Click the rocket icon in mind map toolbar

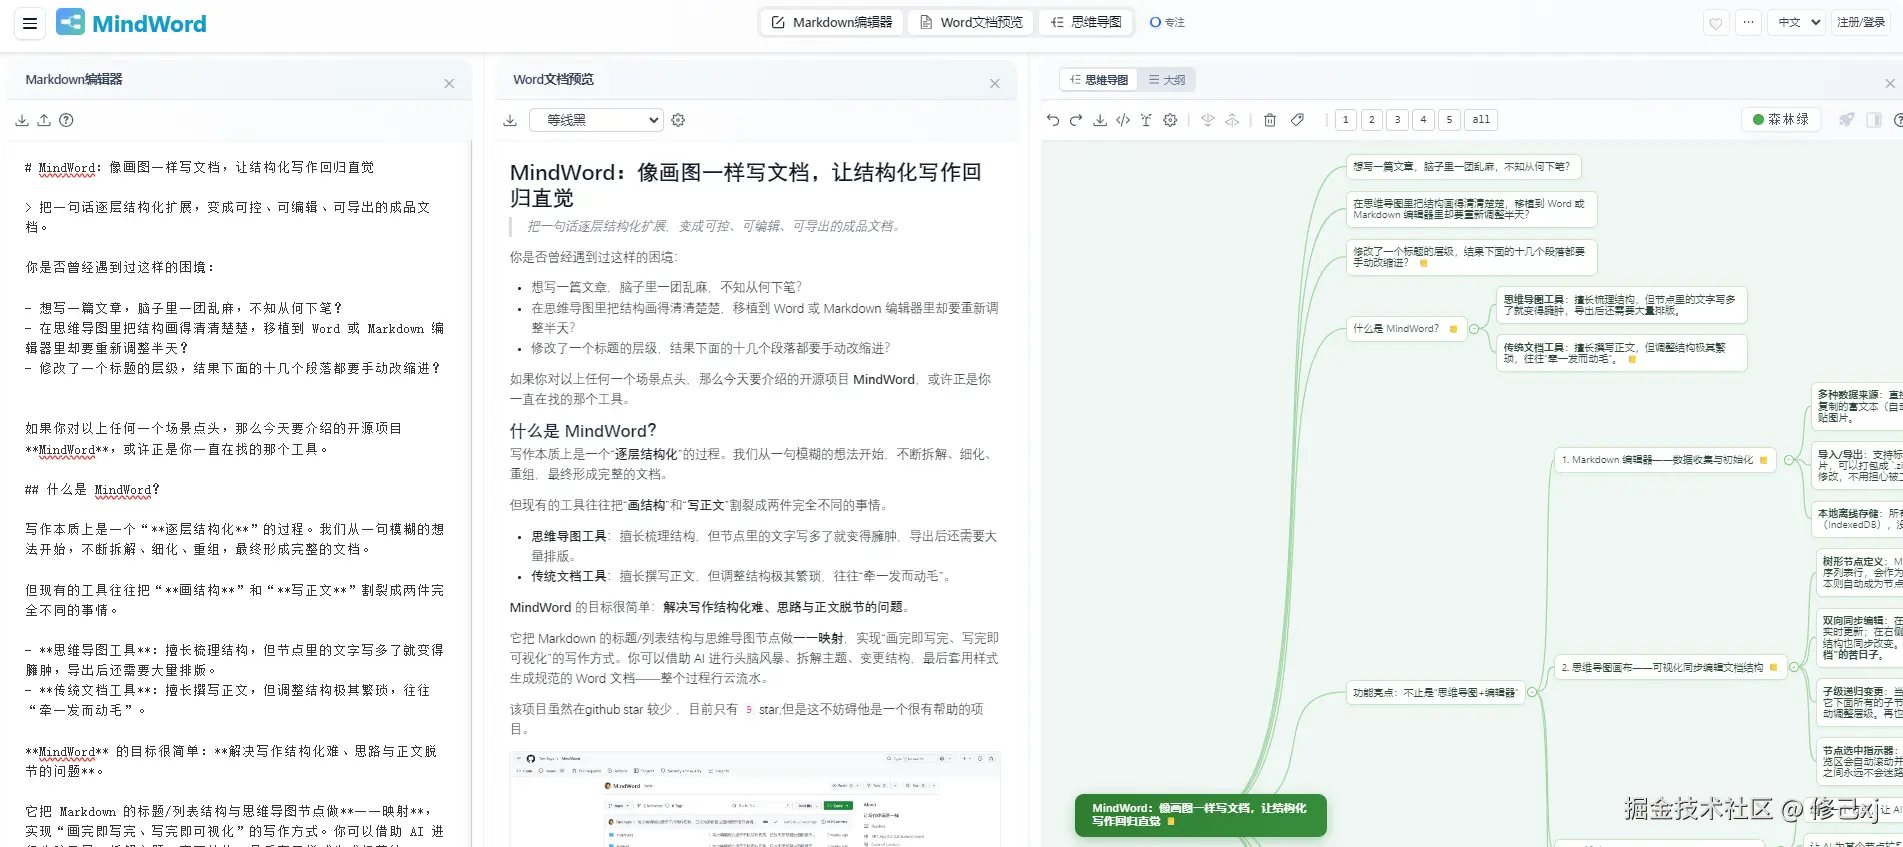(x=1847, y=120)
